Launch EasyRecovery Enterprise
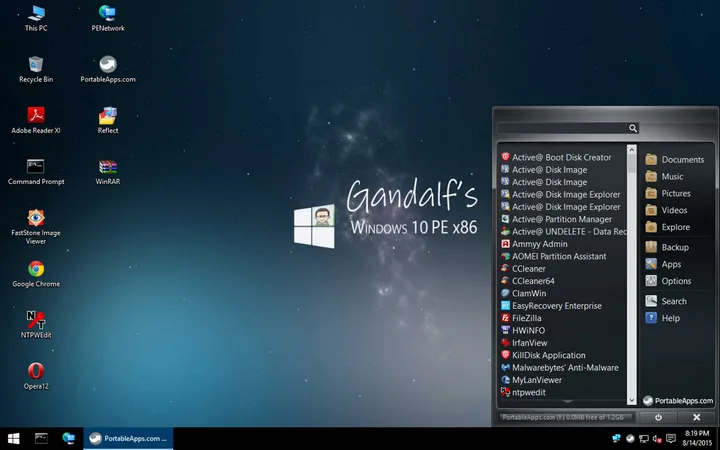This screenshot has height=450, width=720. coord(551,306)
